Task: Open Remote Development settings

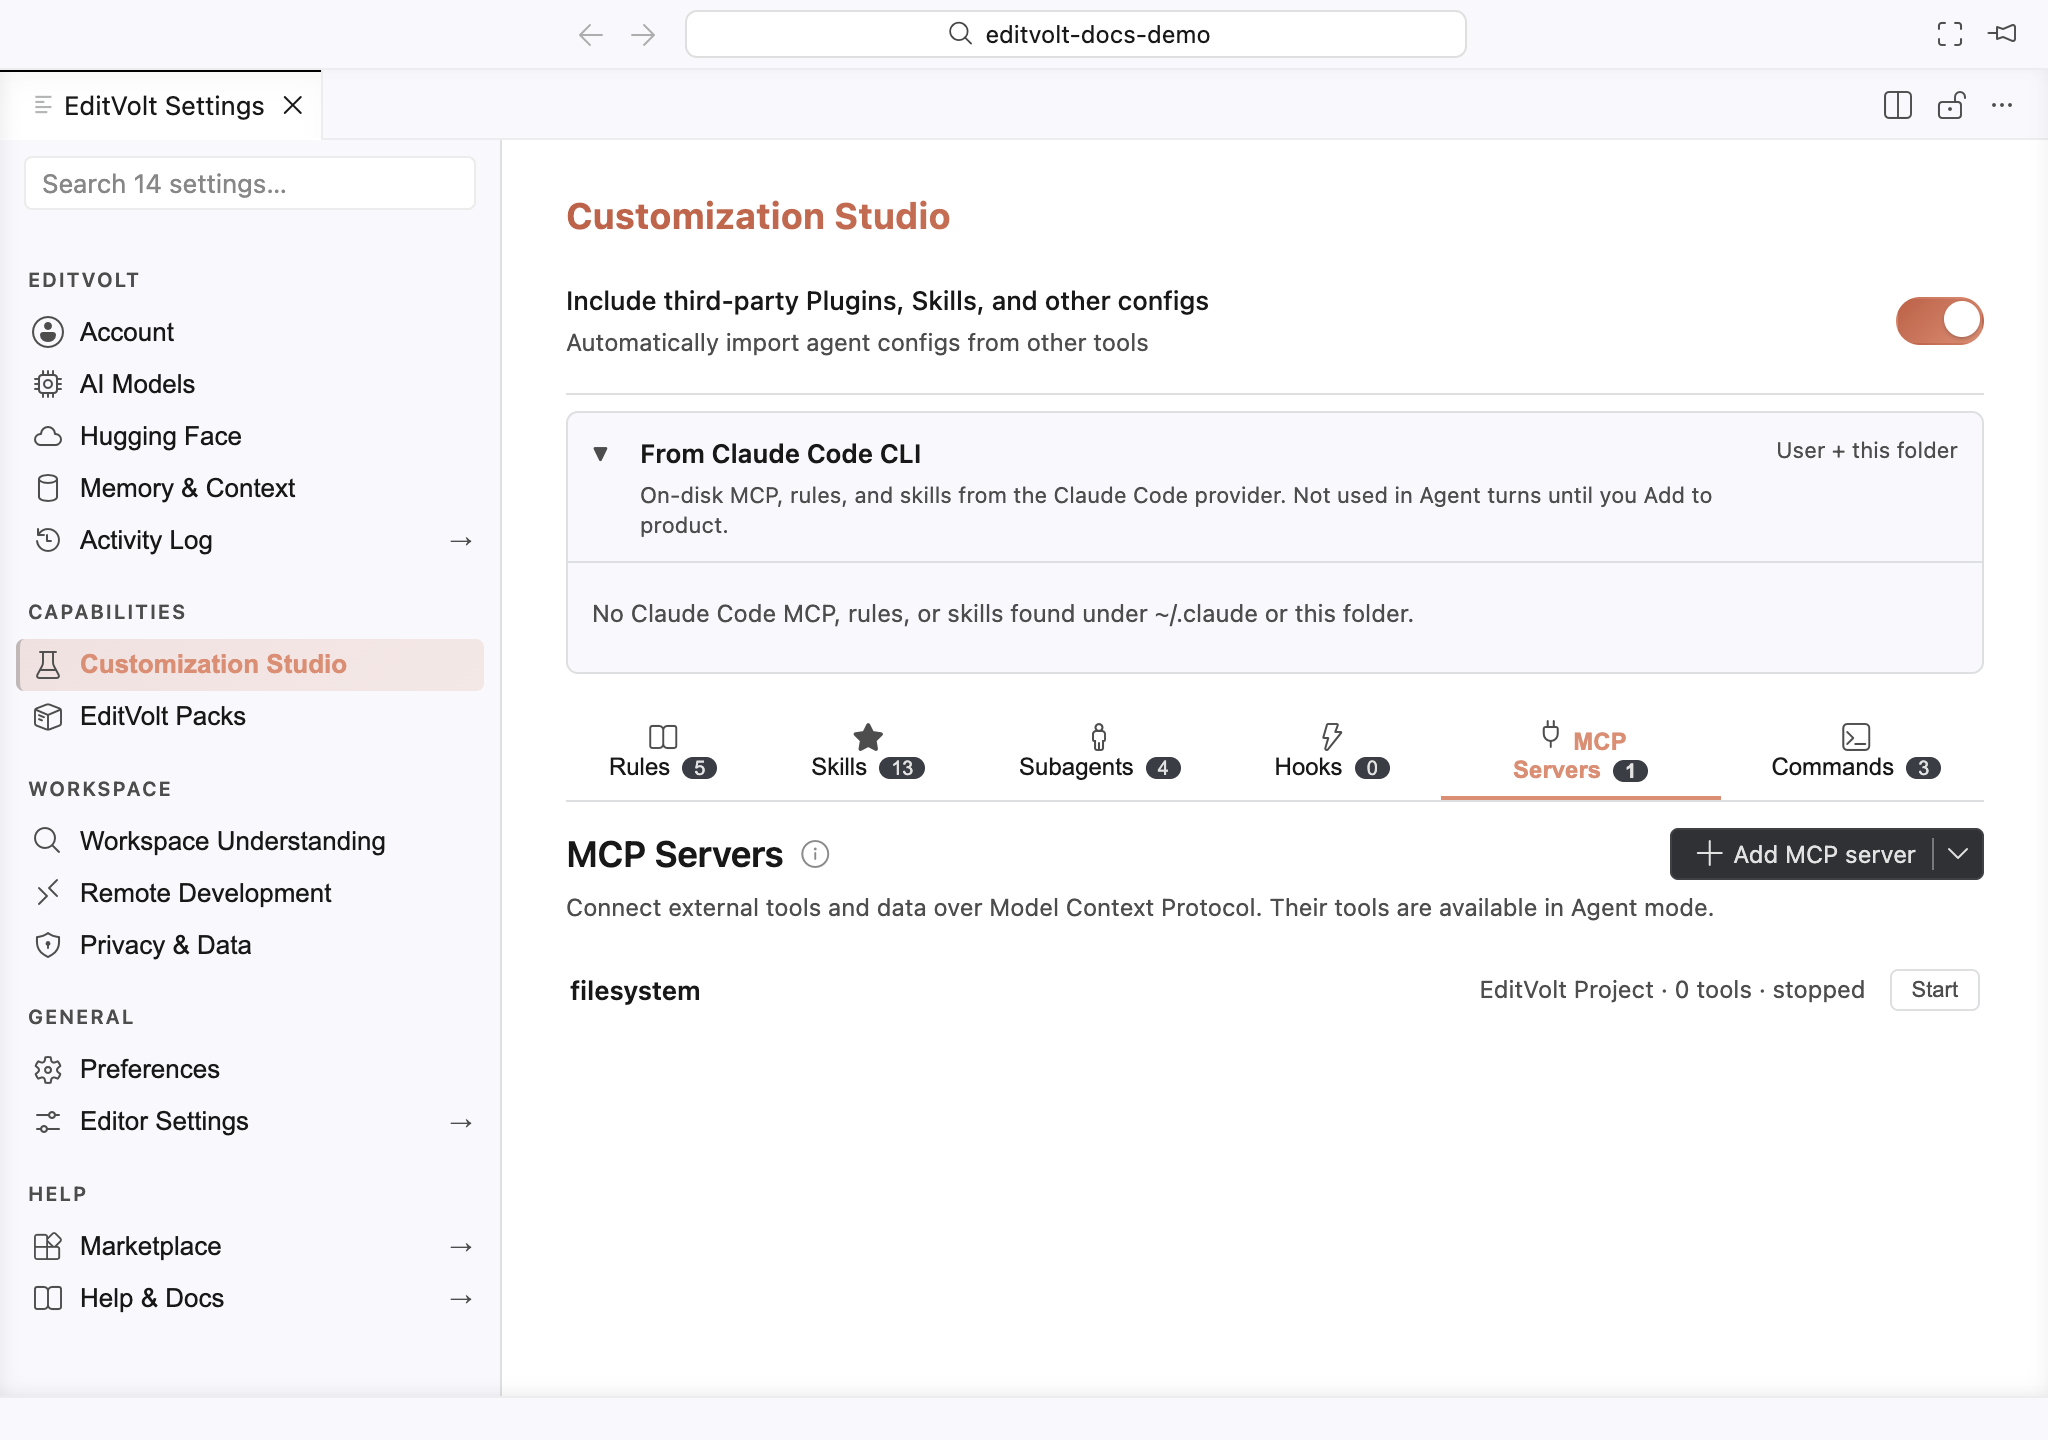Action: point(250,893)
